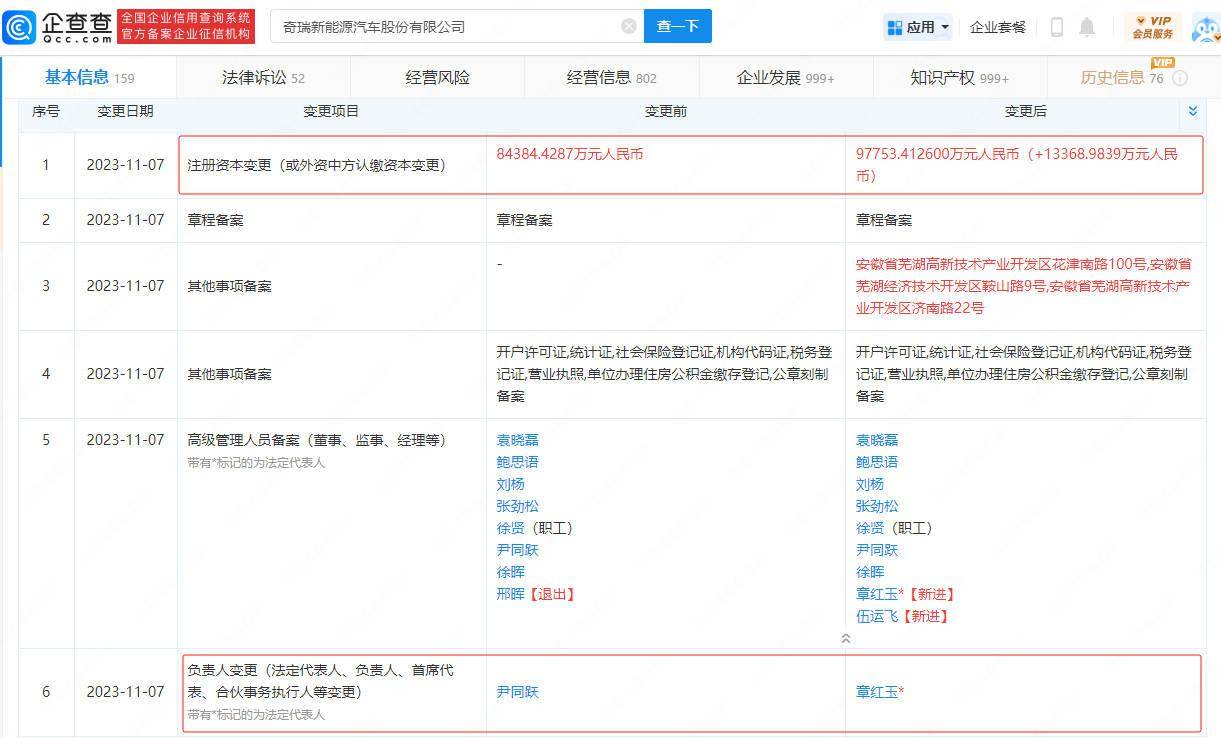1221x738 pixels.
Task: Open the notifications bell
Action: (x=1087, y=27)
